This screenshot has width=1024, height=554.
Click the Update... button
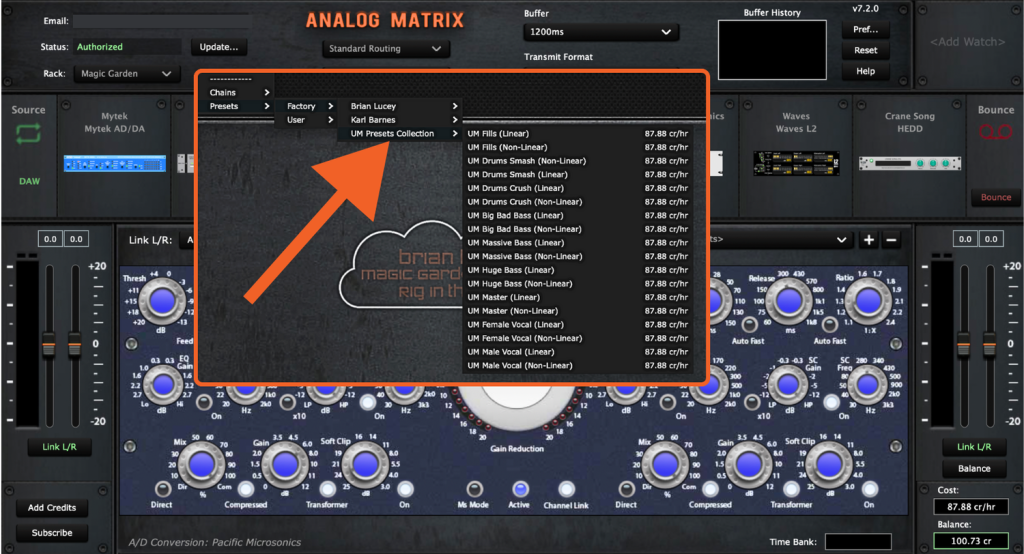click(x=219, y=47)
